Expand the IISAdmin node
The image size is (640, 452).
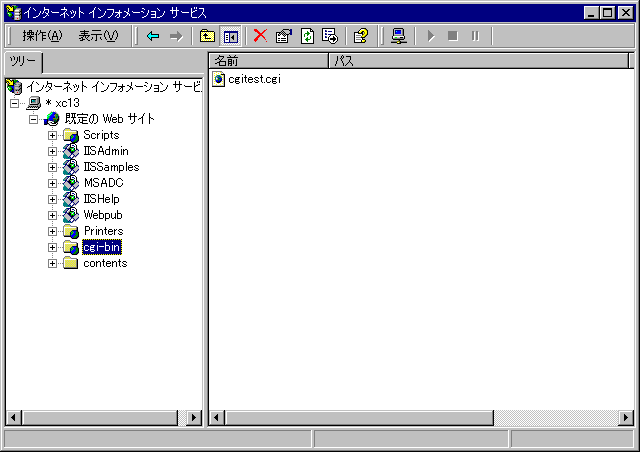point(52,151)
